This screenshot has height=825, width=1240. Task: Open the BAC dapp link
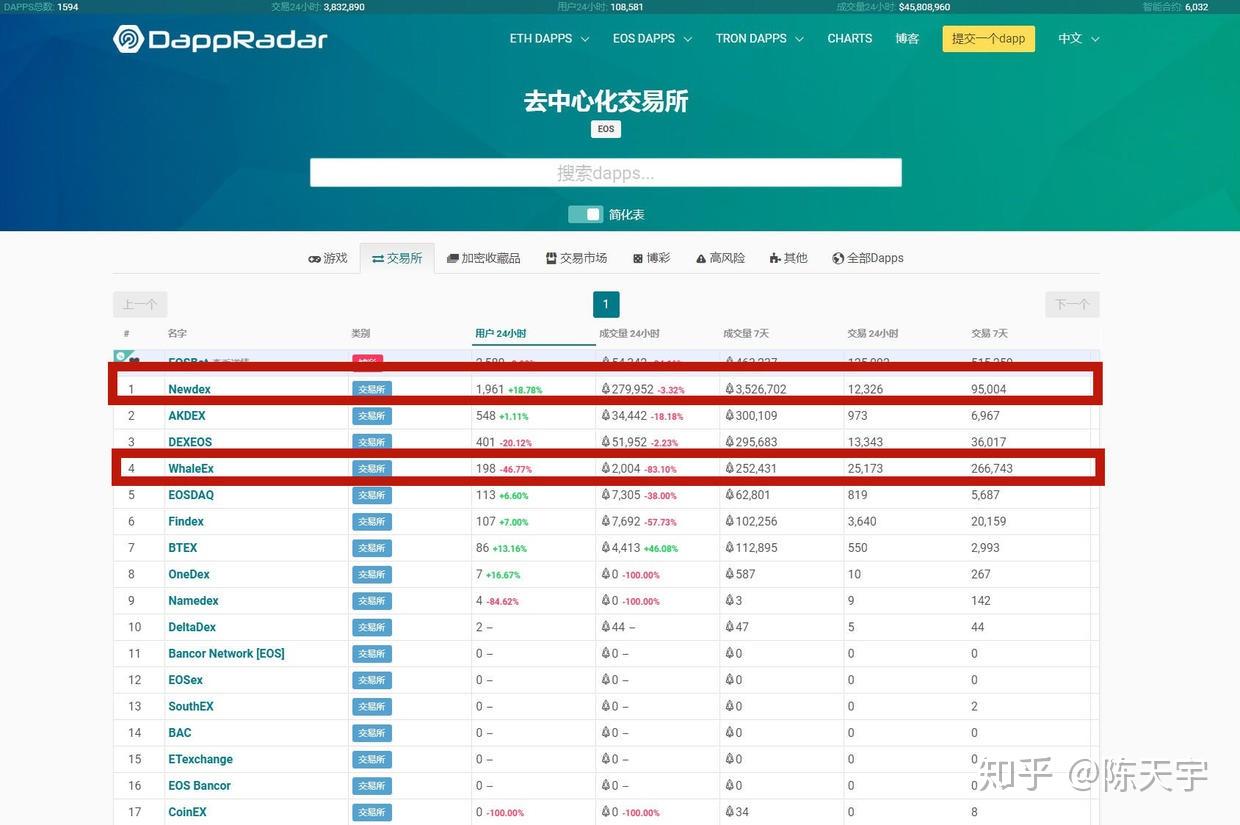(x=180, y=733)
